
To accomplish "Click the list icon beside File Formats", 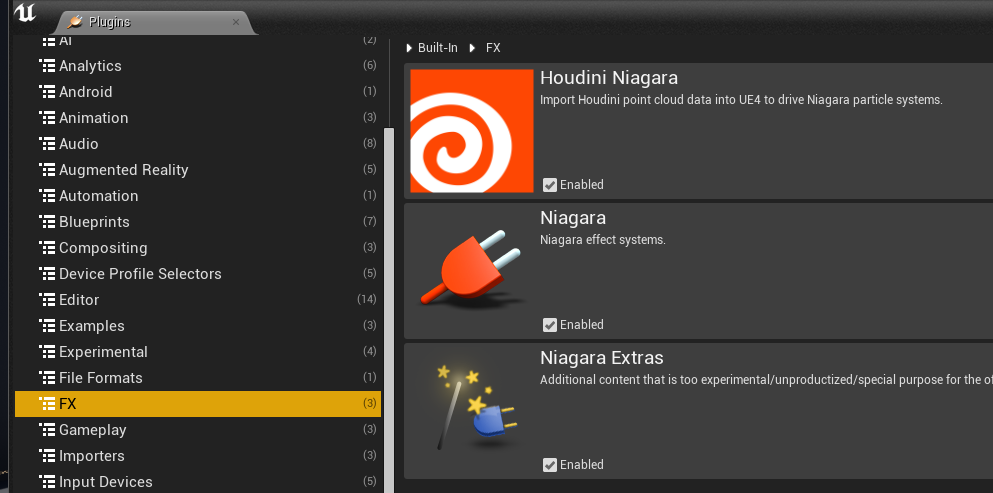I will 47,378.
